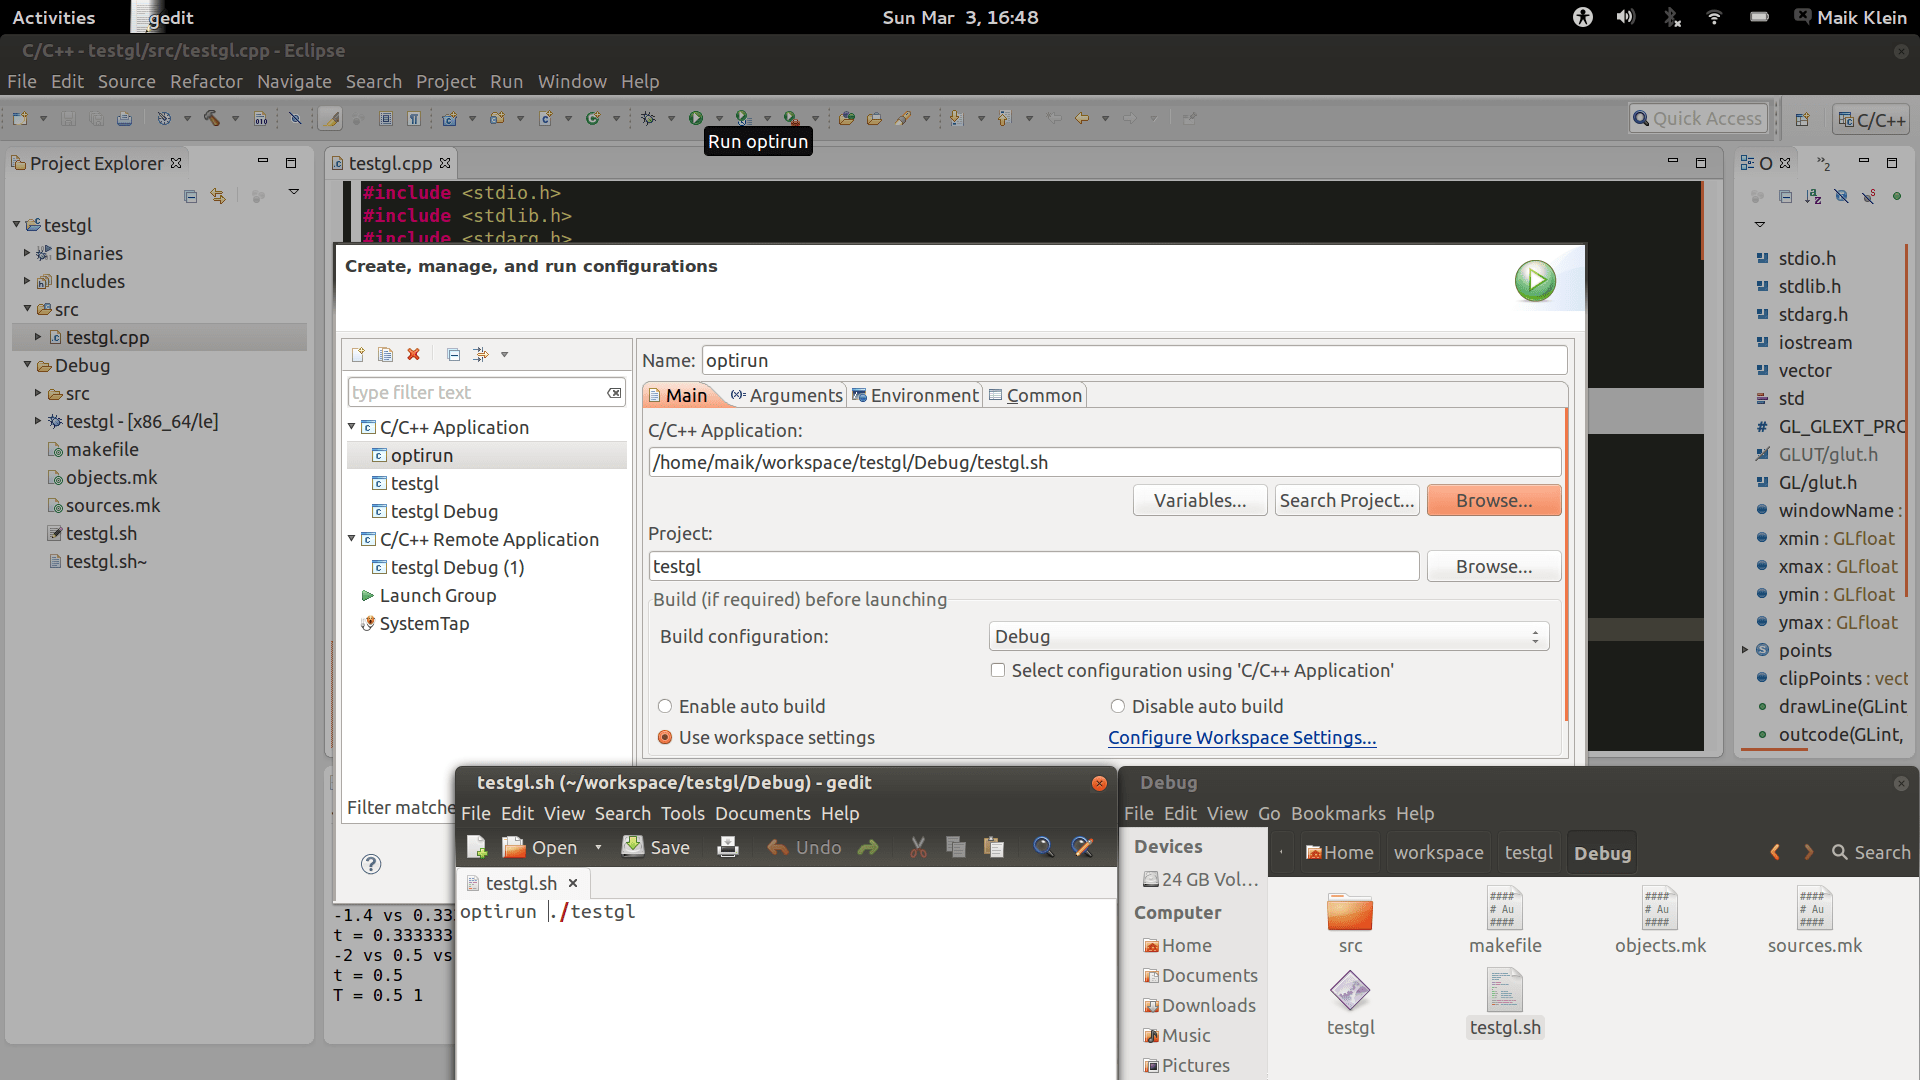Open the Tools menu in gedit
This screenshot has width=1920, height=1080.
pyautogui.click(x=683, y=813)
